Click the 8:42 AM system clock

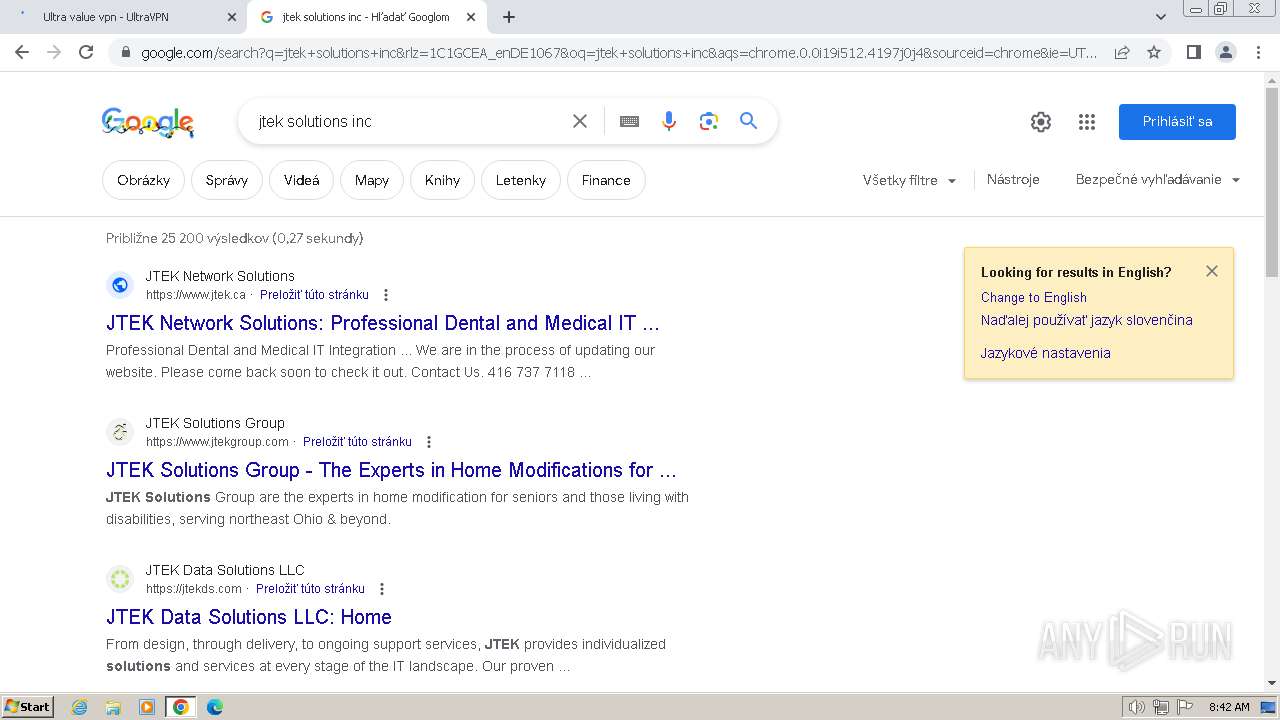pos(1229,707)
